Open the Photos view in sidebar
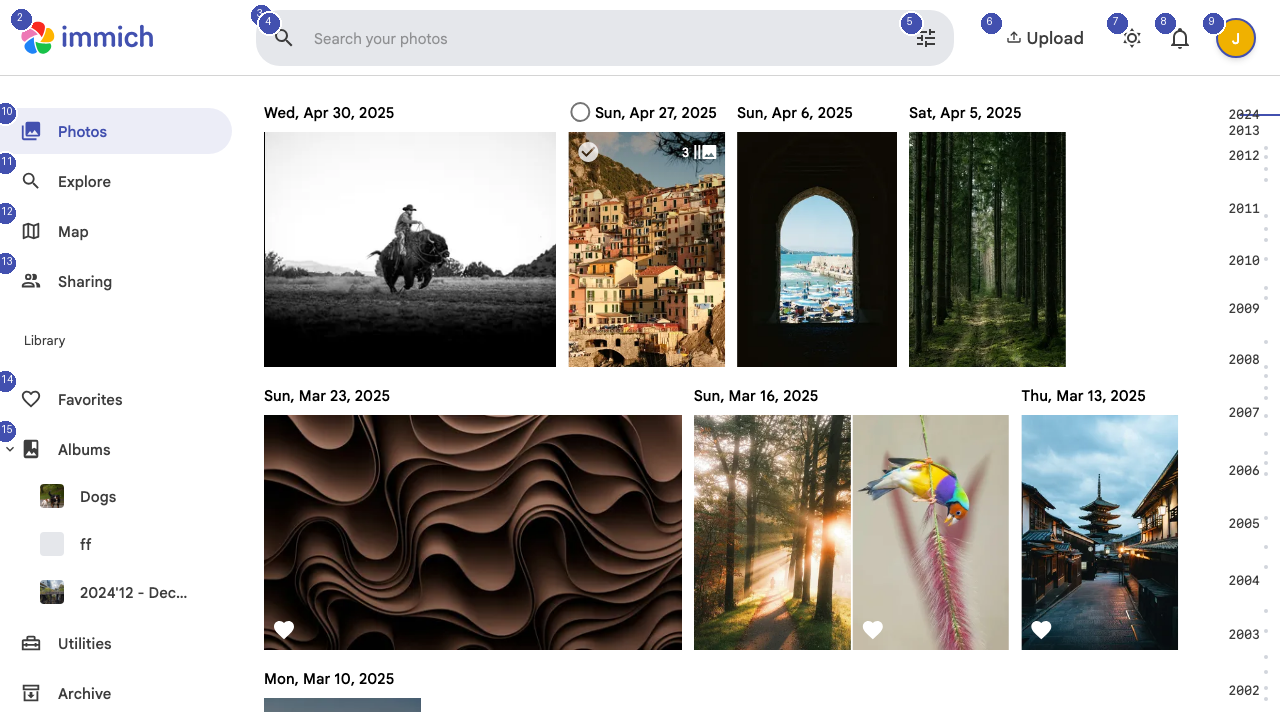The image size is (1280, 720). coord(82,131)
